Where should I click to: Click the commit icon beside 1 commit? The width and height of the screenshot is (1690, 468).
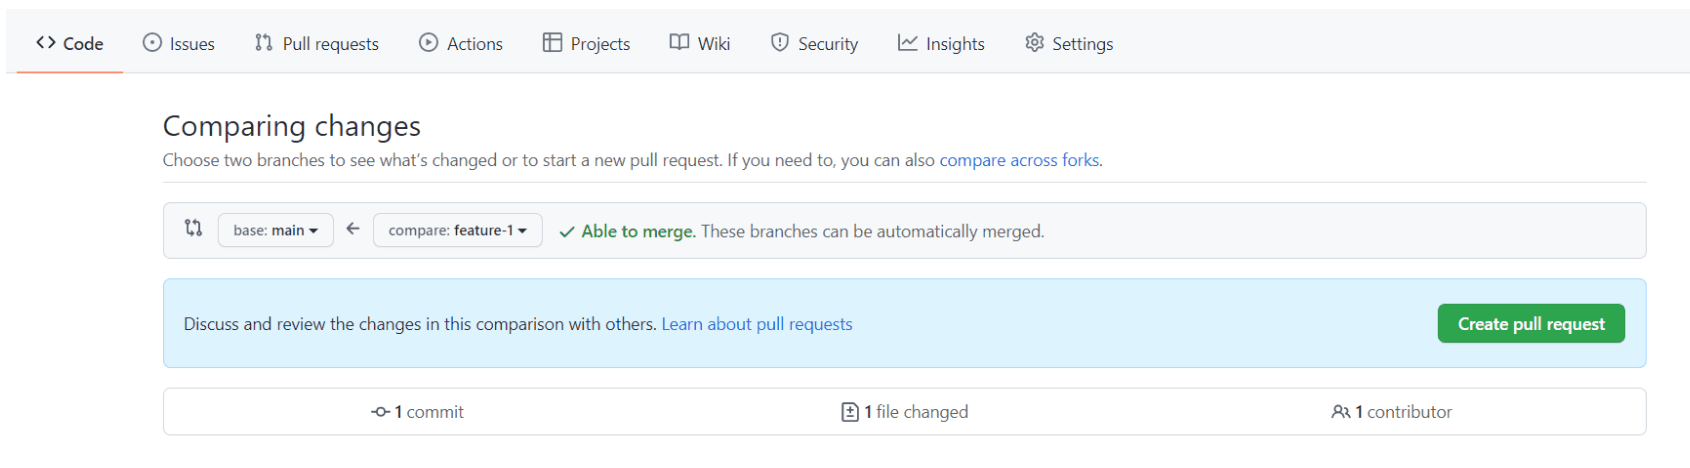click(x=380, y=412)
